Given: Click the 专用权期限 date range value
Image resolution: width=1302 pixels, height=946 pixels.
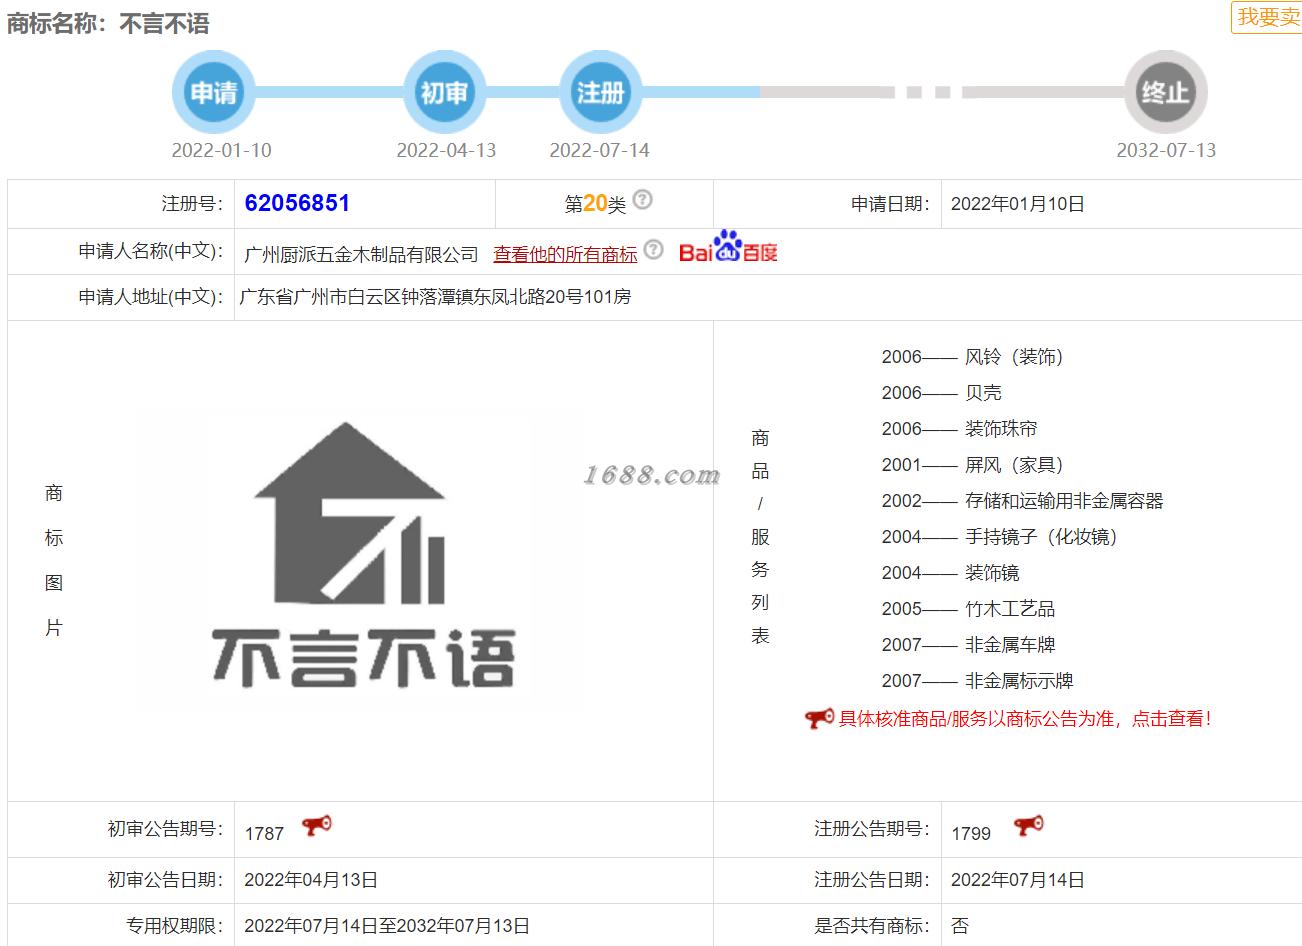Looking at the screenshot, I should (387, 926).
